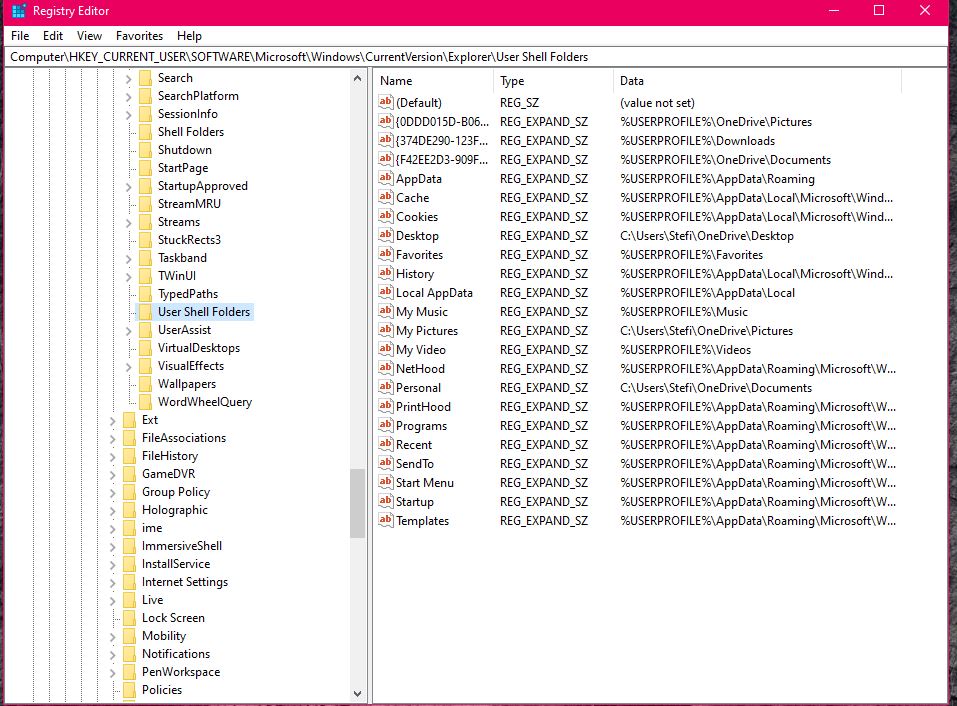Screen dimensions: 957x706
Task: Expand the StartupApproved key
Action: tap(128, 187)
